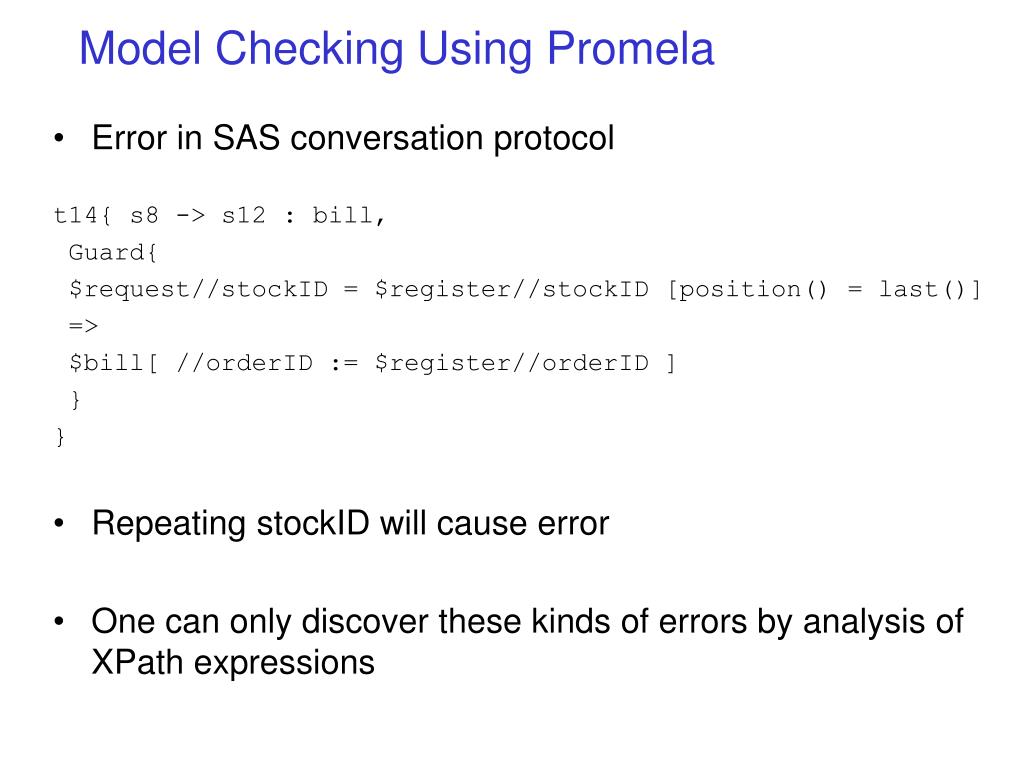Click the code line starting with t14{

(219, 215)
